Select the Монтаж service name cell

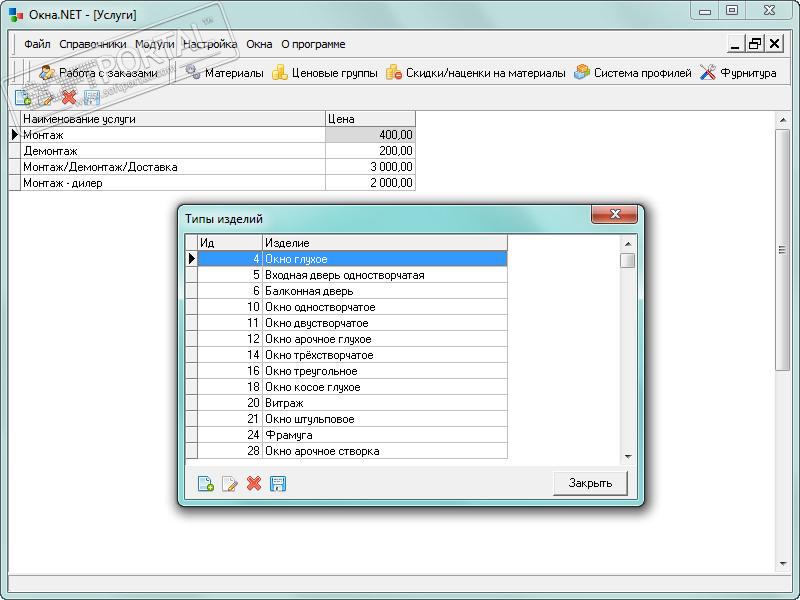(x=173, y=135)
